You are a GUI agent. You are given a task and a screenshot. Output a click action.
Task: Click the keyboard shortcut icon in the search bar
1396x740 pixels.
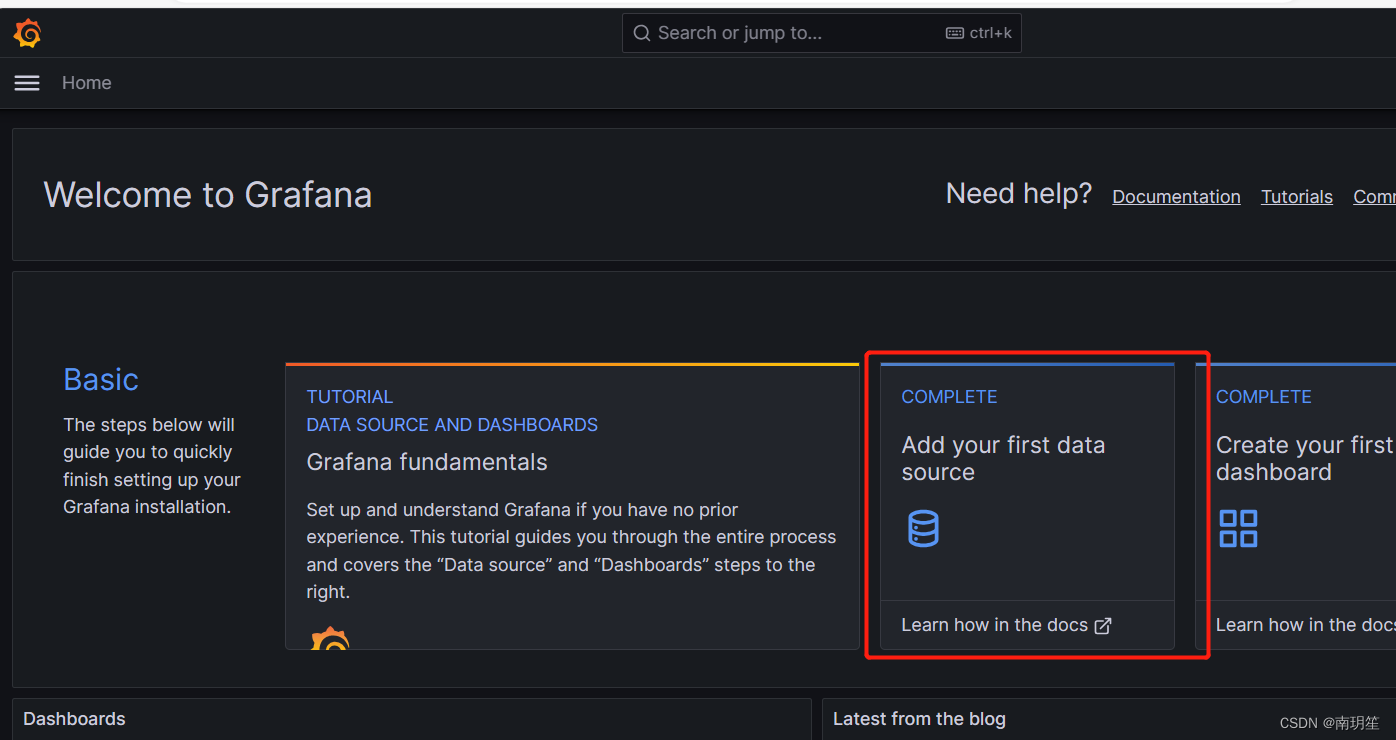pos(954,32)
